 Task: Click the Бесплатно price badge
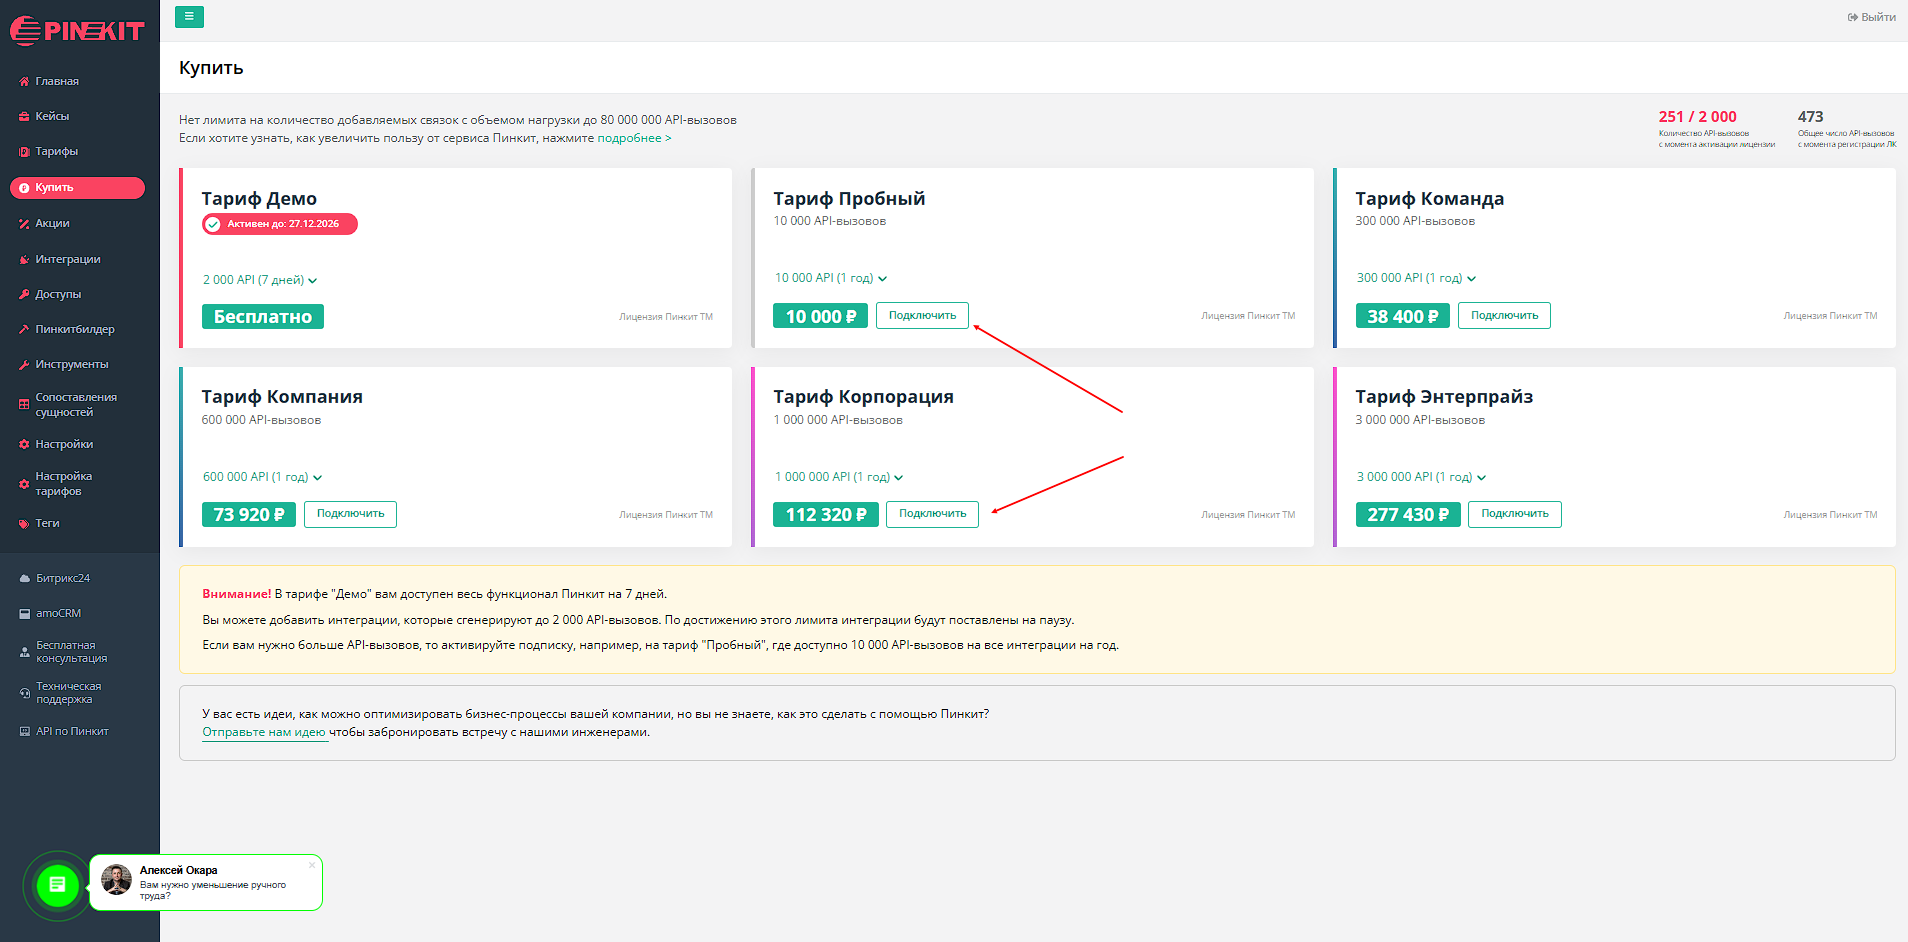pyautogui.click(x=263, y=317)
